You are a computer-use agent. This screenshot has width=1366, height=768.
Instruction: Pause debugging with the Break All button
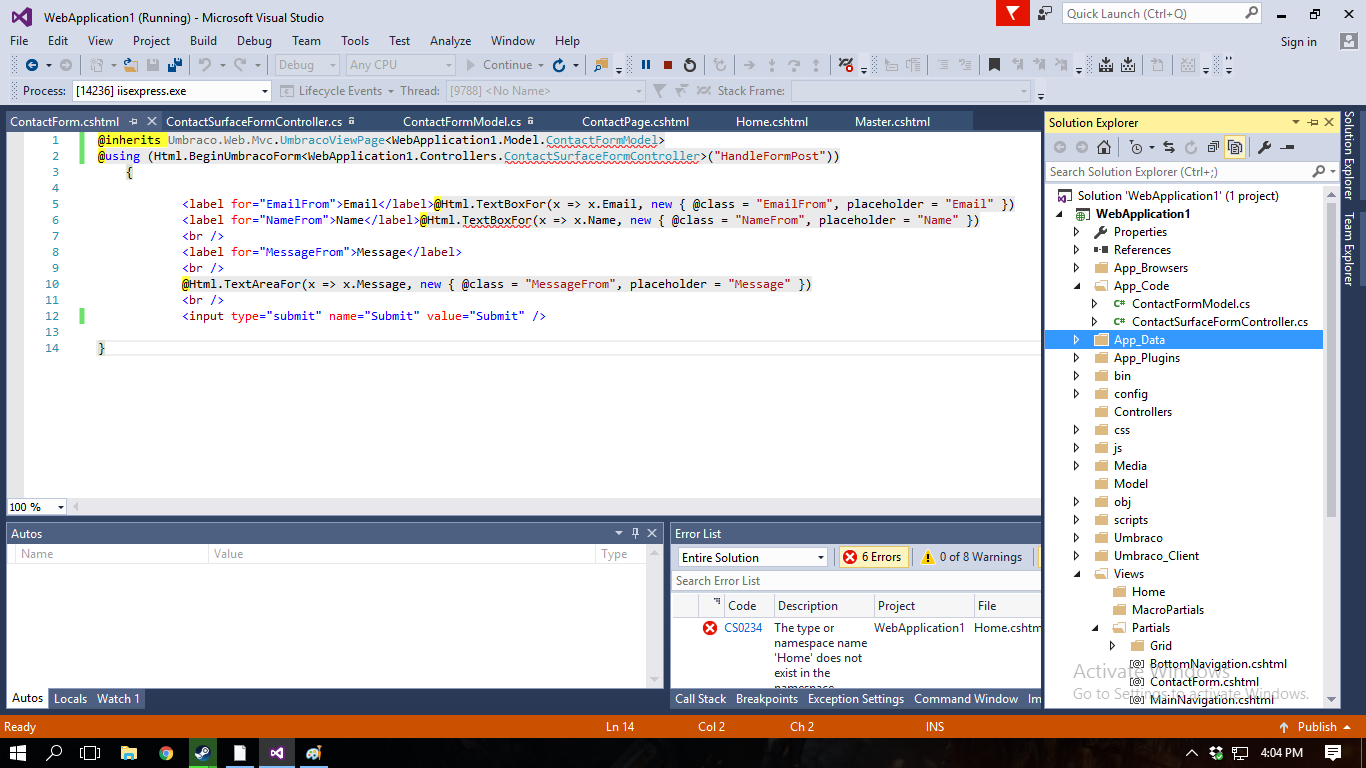(x=646, y=65)
